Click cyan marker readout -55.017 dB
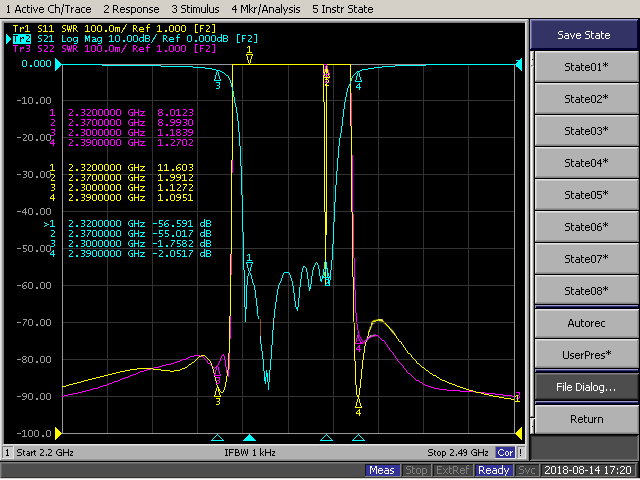The width and height of the screenshot is (640, 480). tap(182, 234)
